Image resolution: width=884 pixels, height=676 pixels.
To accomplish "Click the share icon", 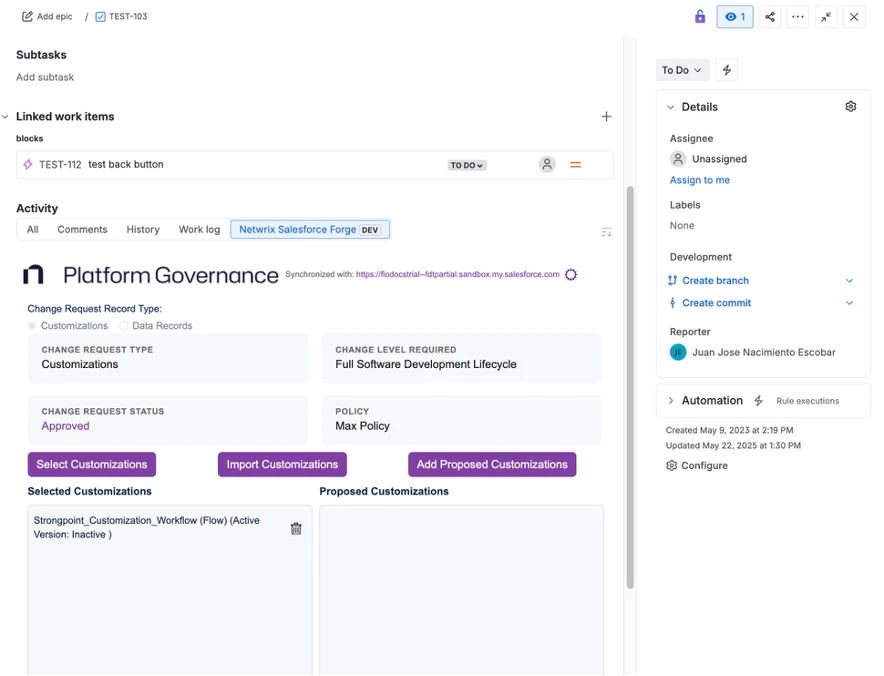I will 770,17.
